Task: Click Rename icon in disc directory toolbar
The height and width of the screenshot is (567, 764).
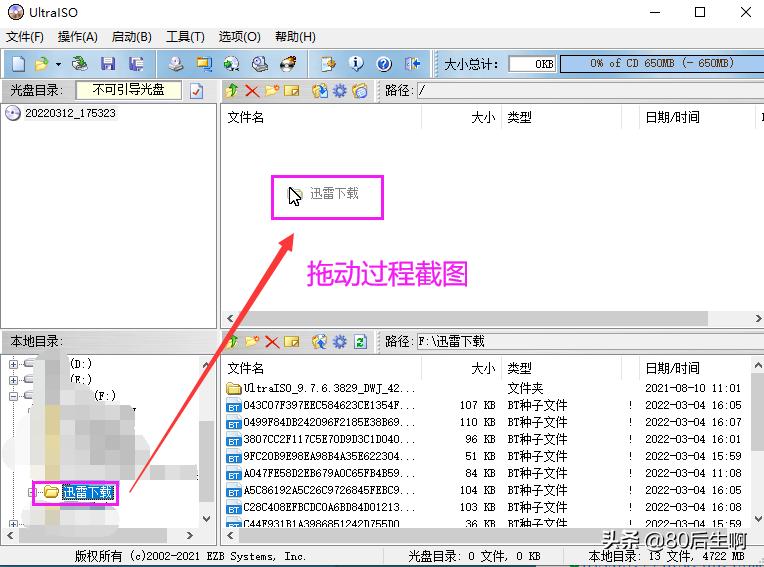Action: coord(292,91)
